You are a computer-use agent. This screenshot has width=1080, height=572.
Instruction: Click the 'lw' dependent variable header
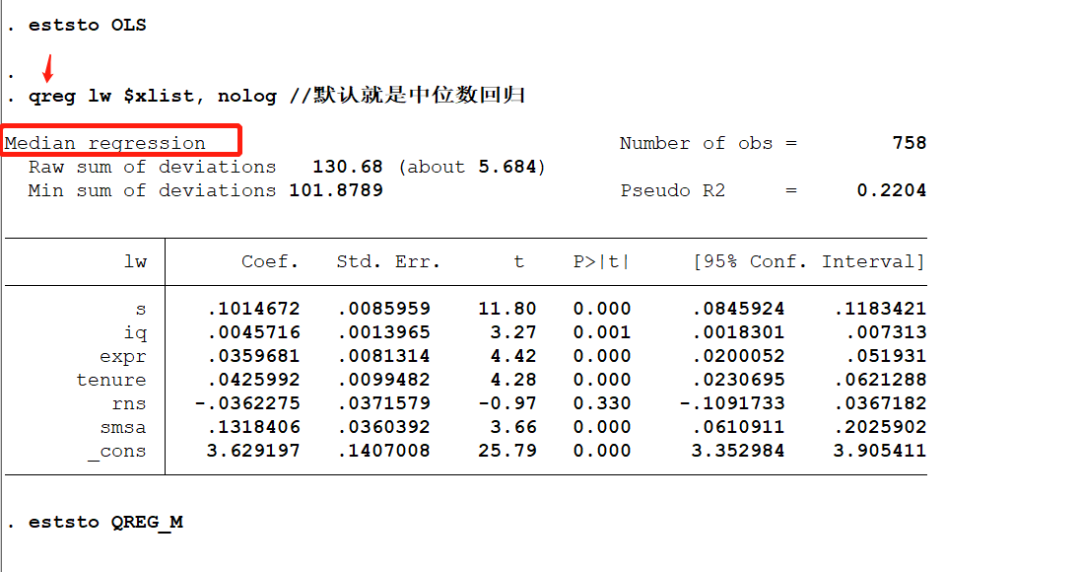135,262
